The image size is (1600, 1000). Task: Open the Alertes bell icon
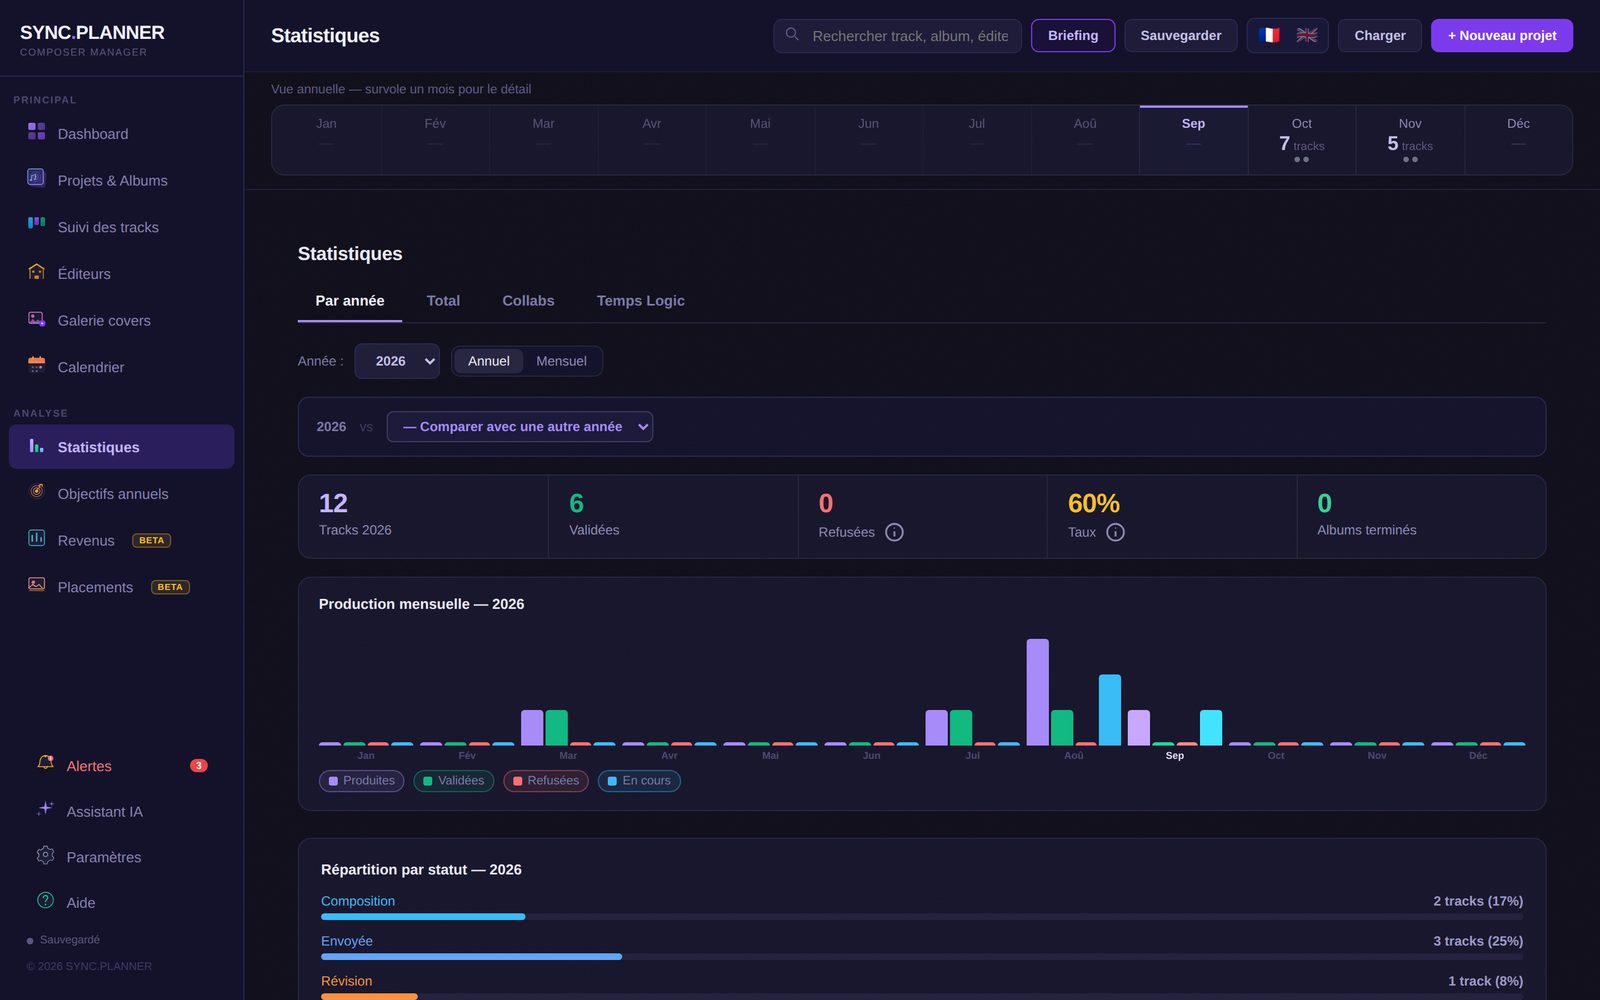coord(45,763)
